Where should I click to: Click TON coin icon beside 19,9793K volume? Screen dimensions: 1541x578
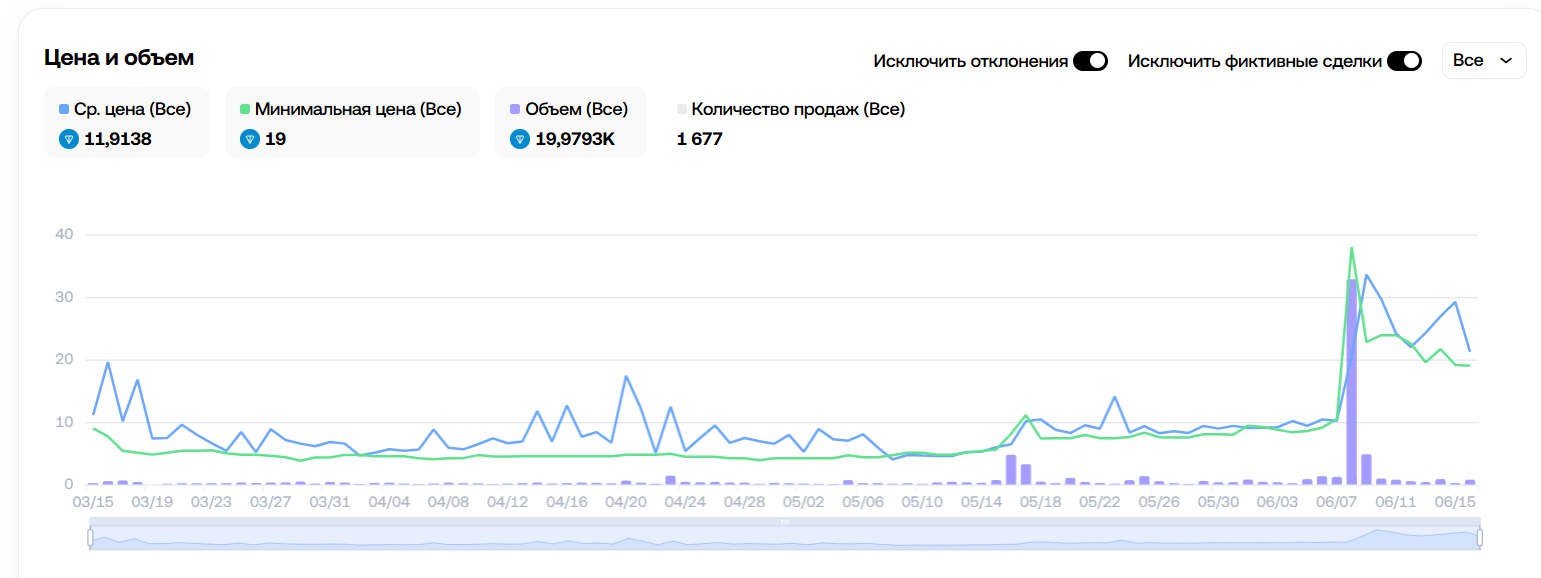click(520, 139)
